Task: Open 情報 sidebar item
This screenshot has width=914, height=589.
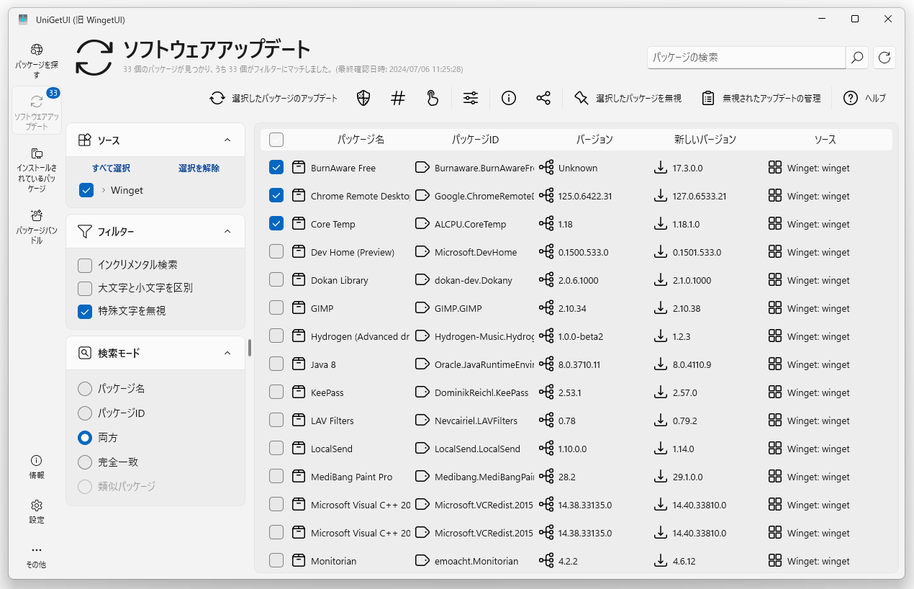Action: coord(36,467)
